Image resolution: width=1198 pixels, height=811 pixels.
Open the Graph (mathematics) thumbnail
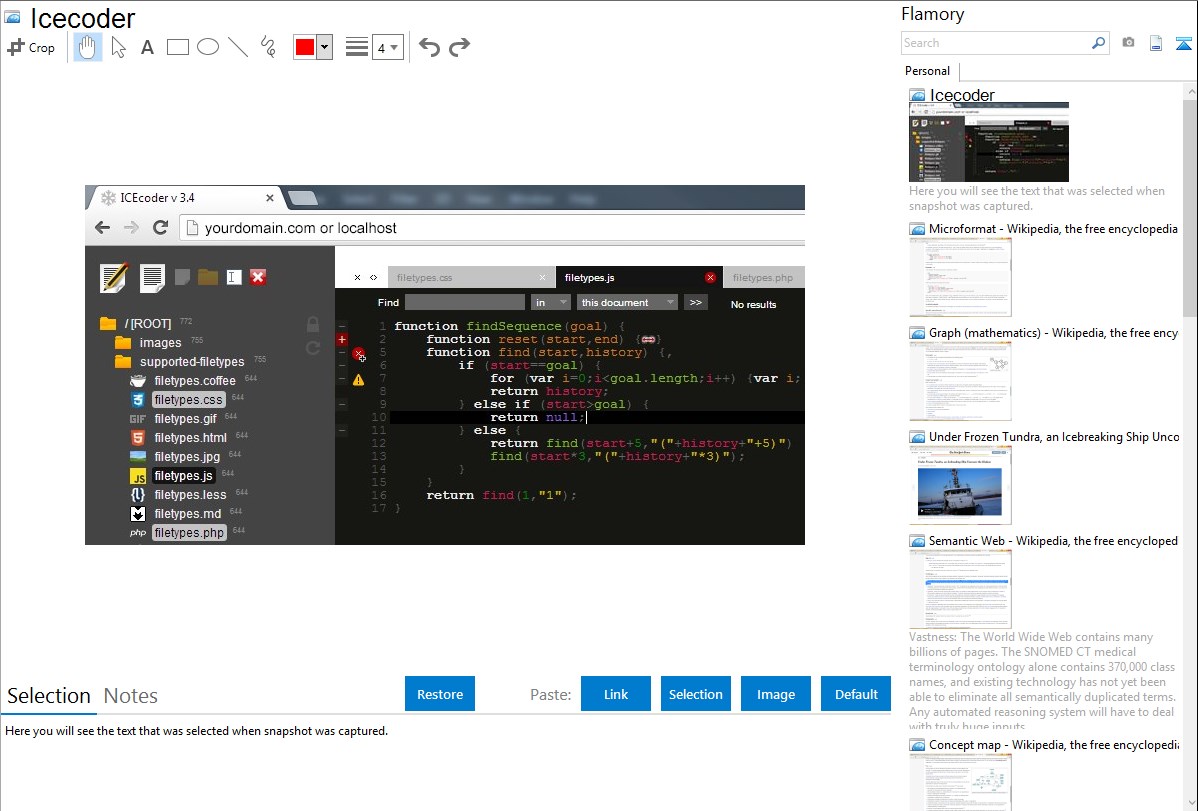960,381
